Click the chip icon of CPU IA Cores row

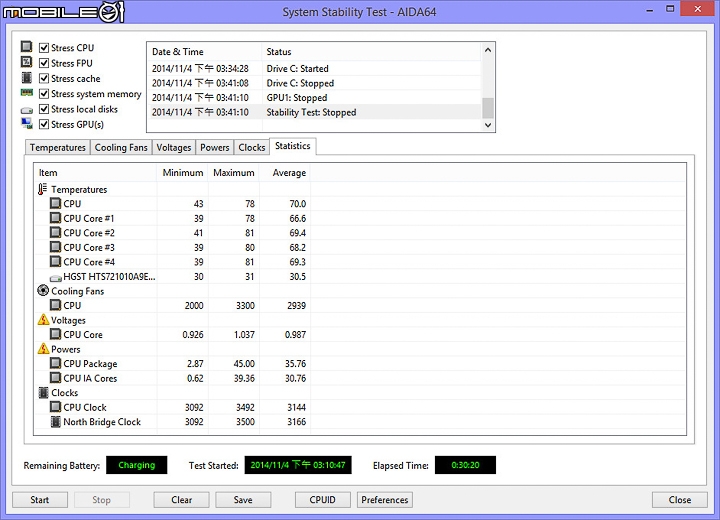tap(55, 378)
